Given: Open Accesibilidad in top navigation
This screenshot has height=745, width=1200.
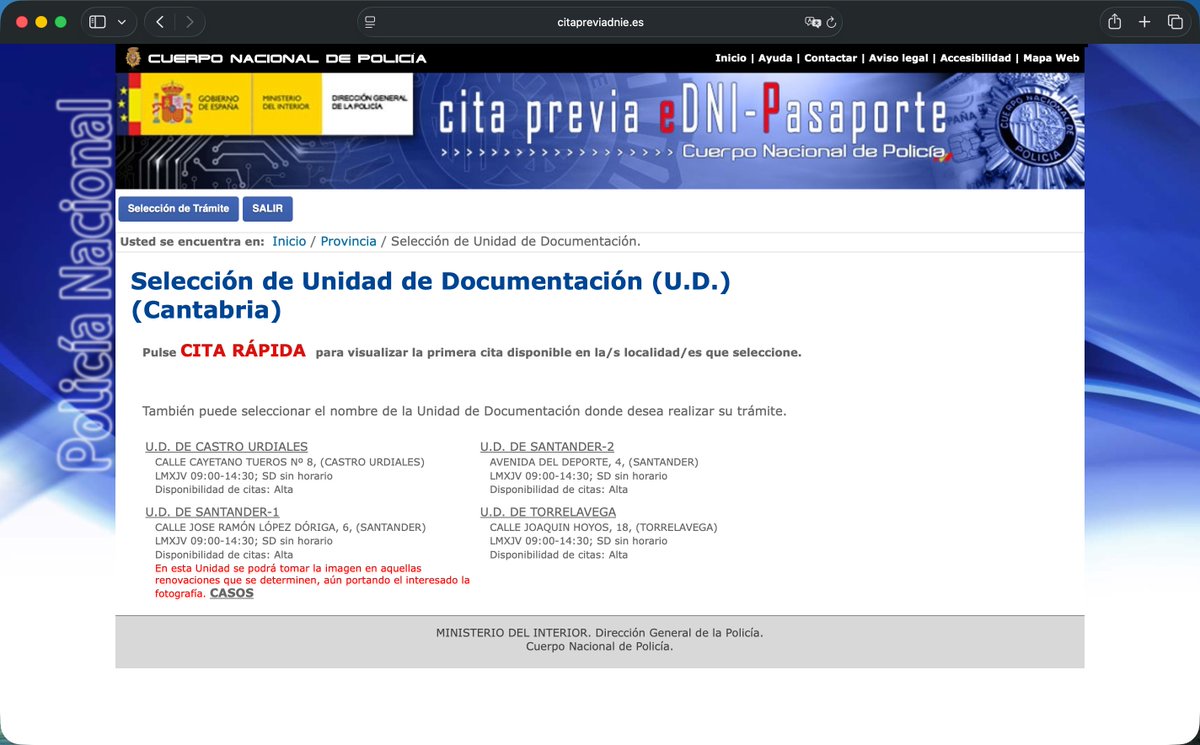Looking at the screenshot, I should click(x=975, y=58).
